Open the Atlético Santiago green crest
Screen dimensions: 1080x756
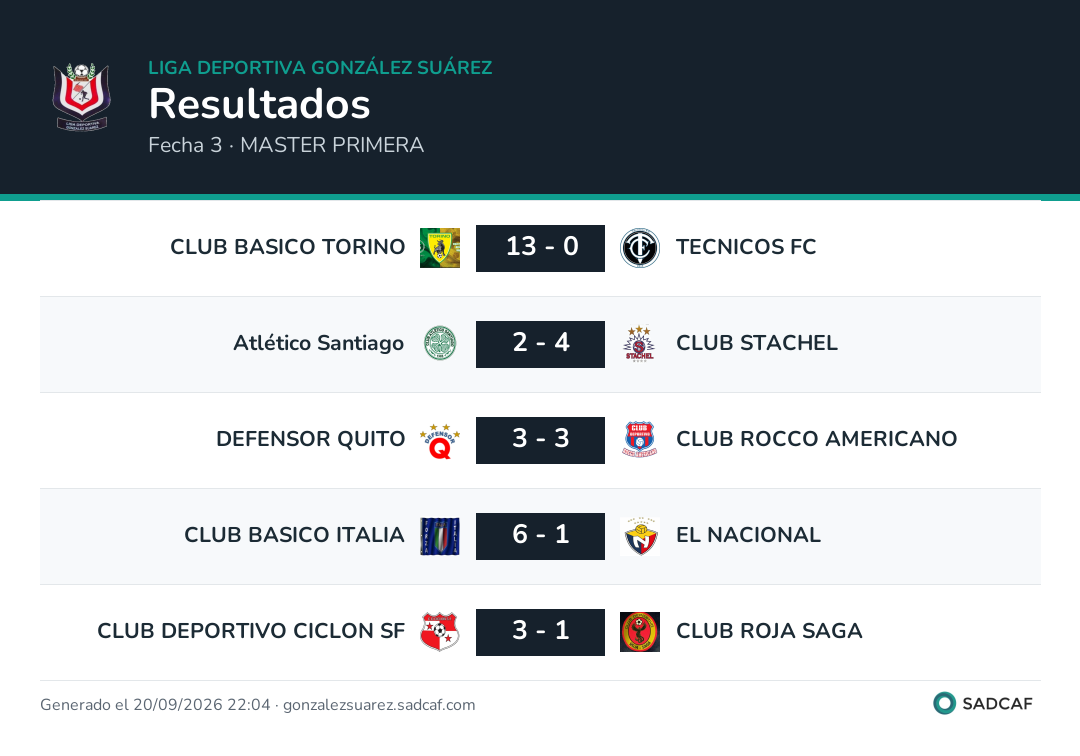tap(440, 344)
